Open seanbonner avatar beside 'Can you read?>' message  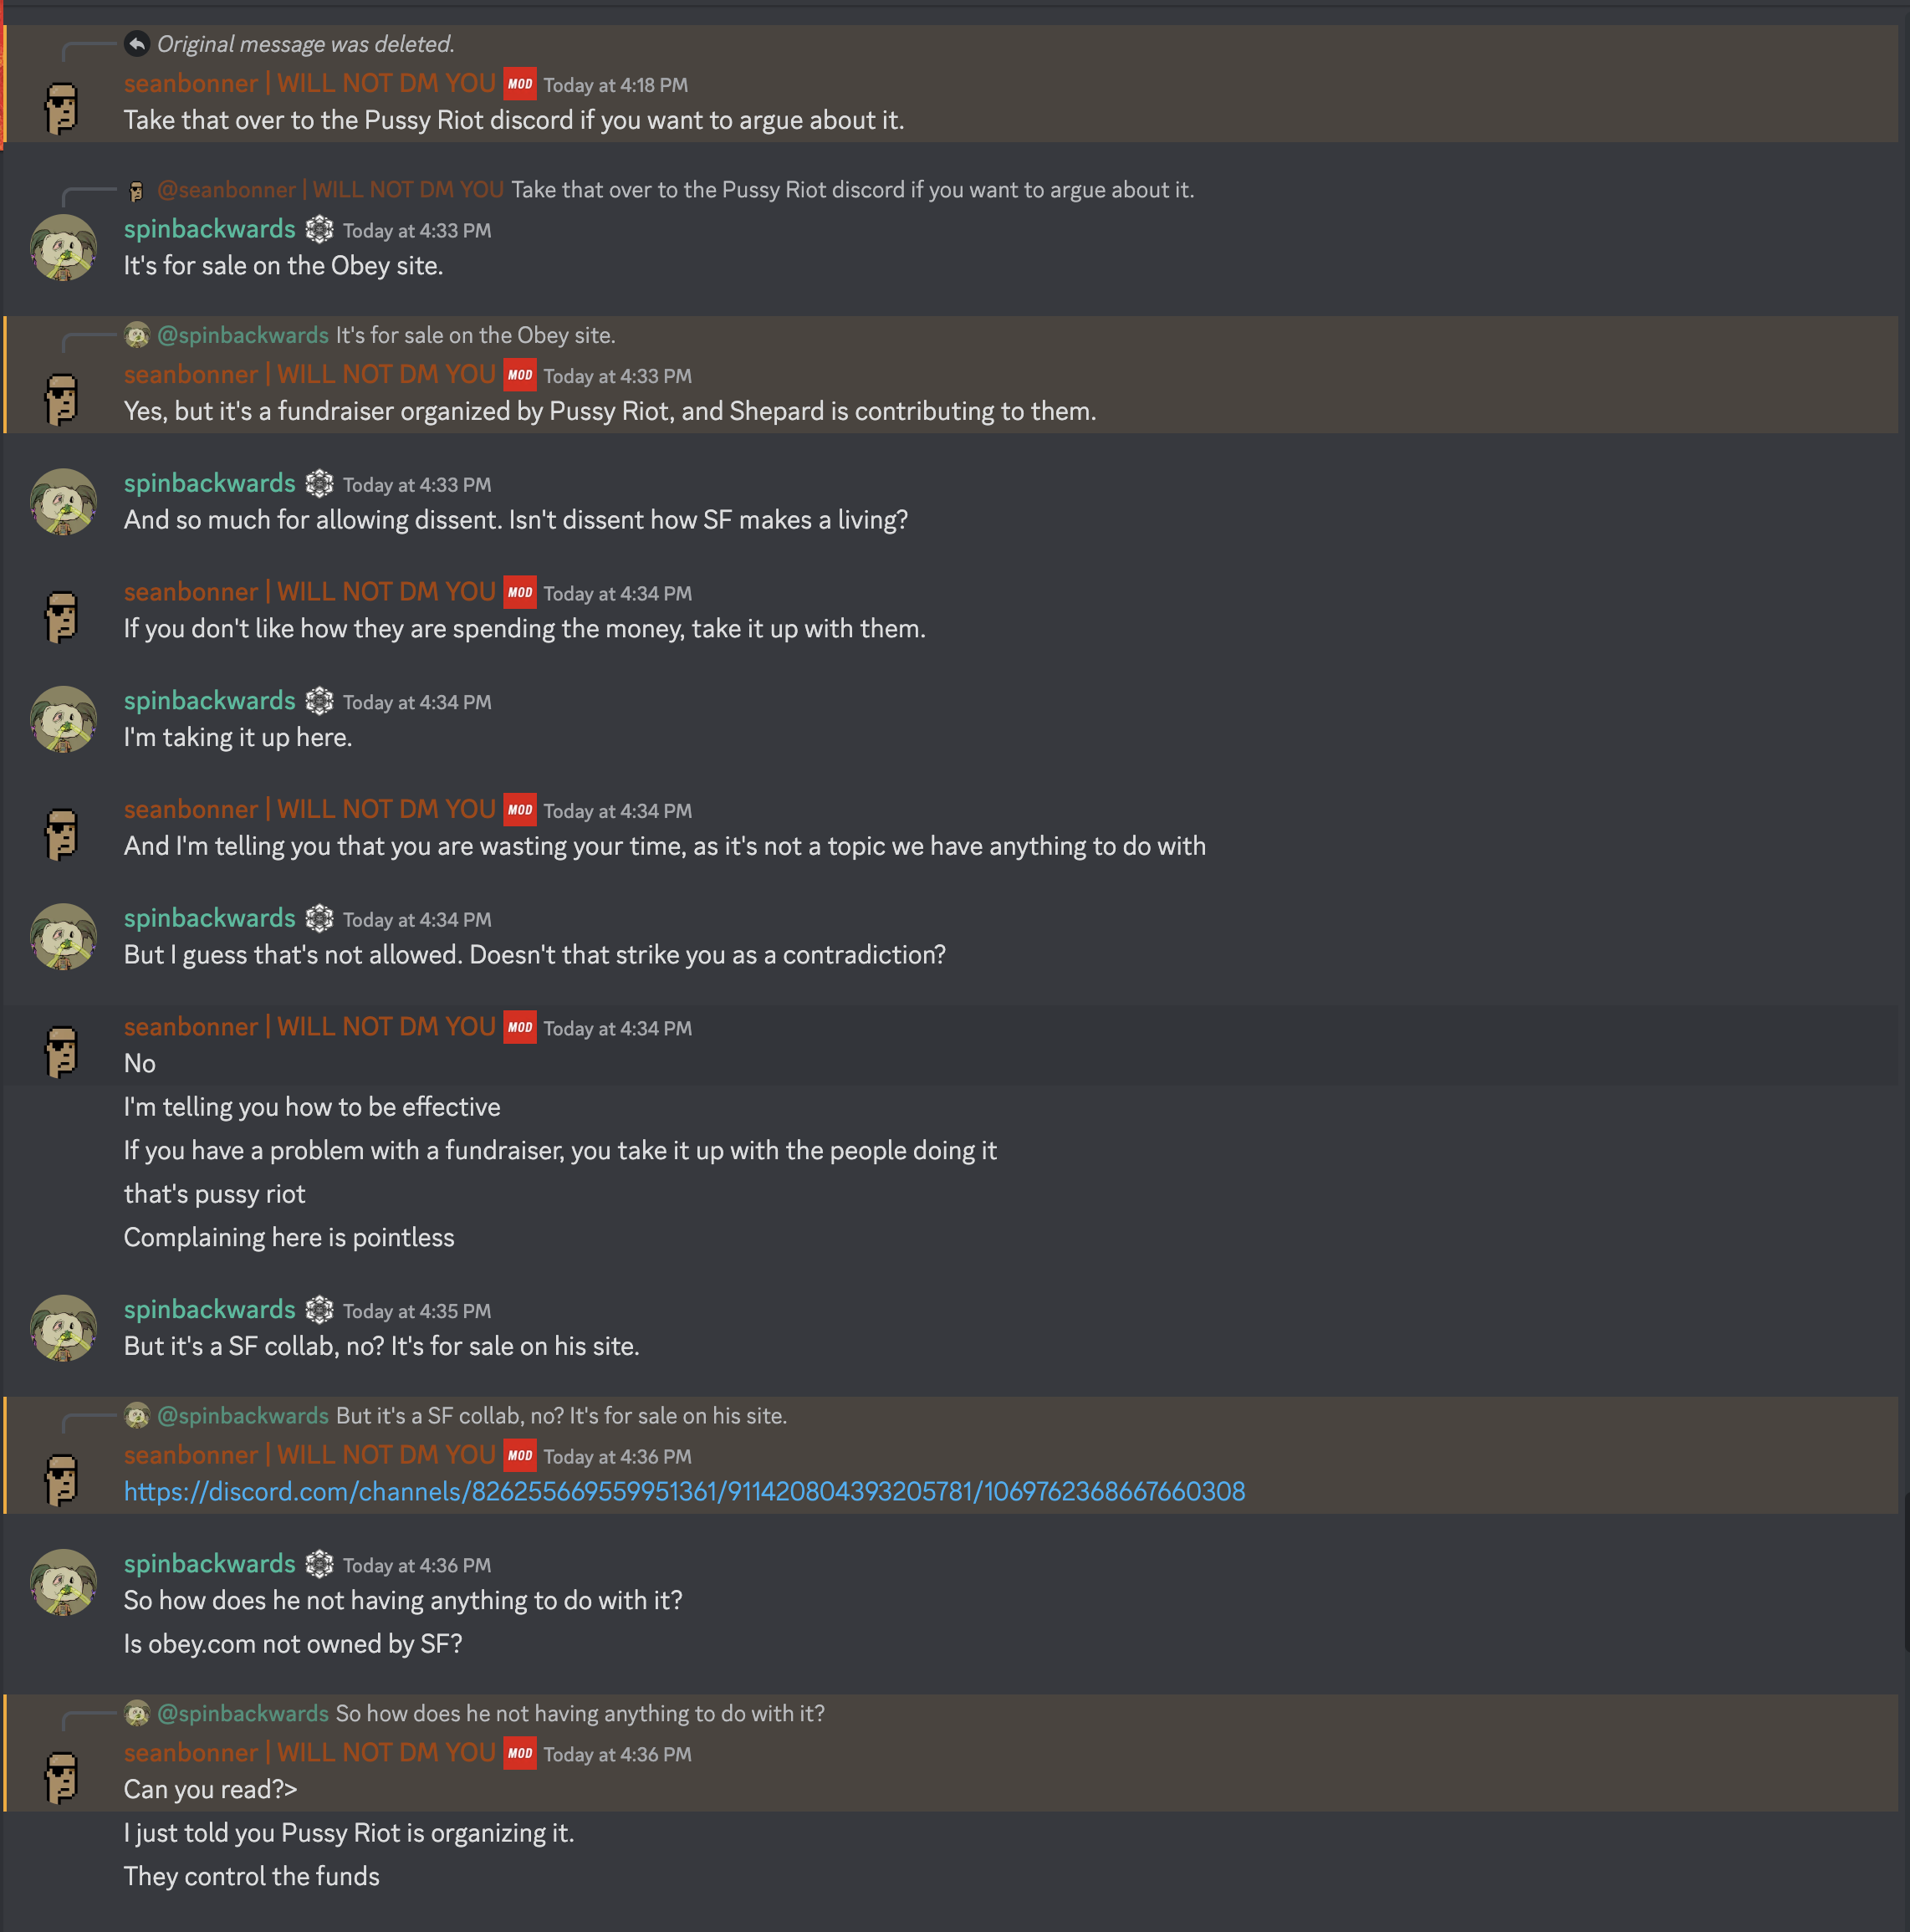[x=63, y=1777]
